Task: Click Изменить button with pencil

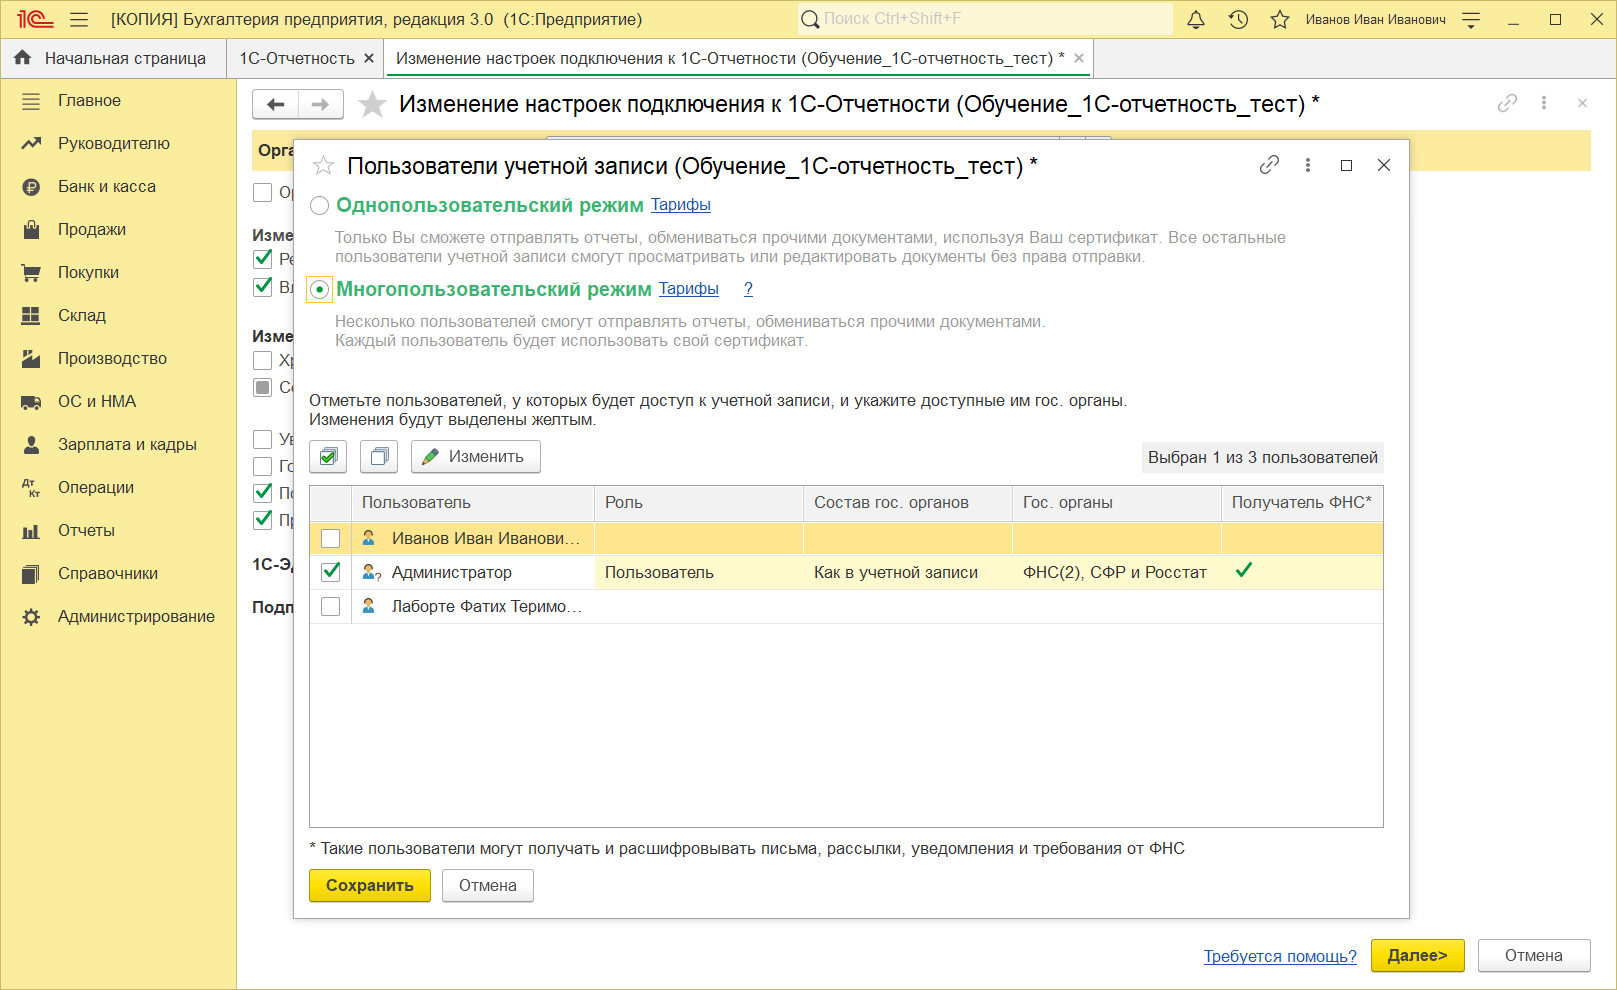Action: pyautogui.click(x=475, y=456)
